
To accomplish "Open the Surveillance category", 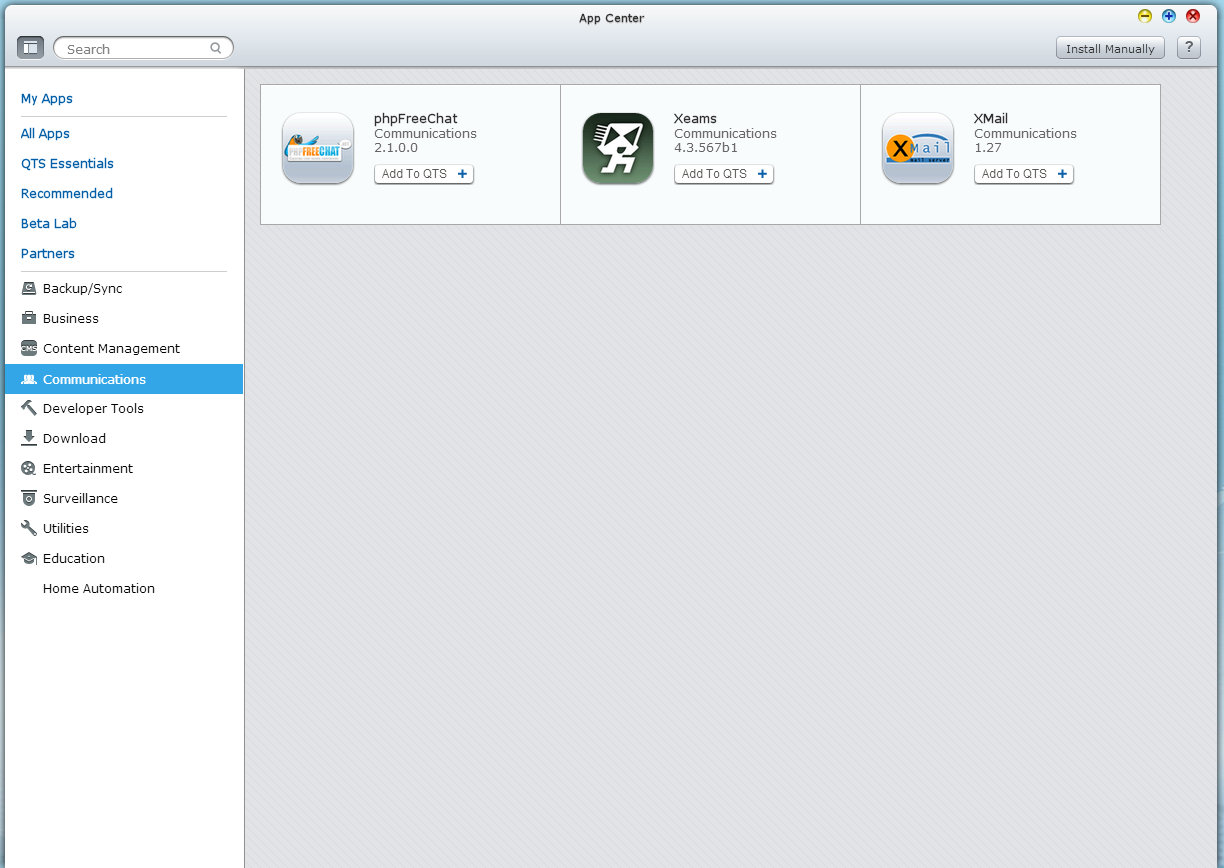I will click(x=80, y=498).
